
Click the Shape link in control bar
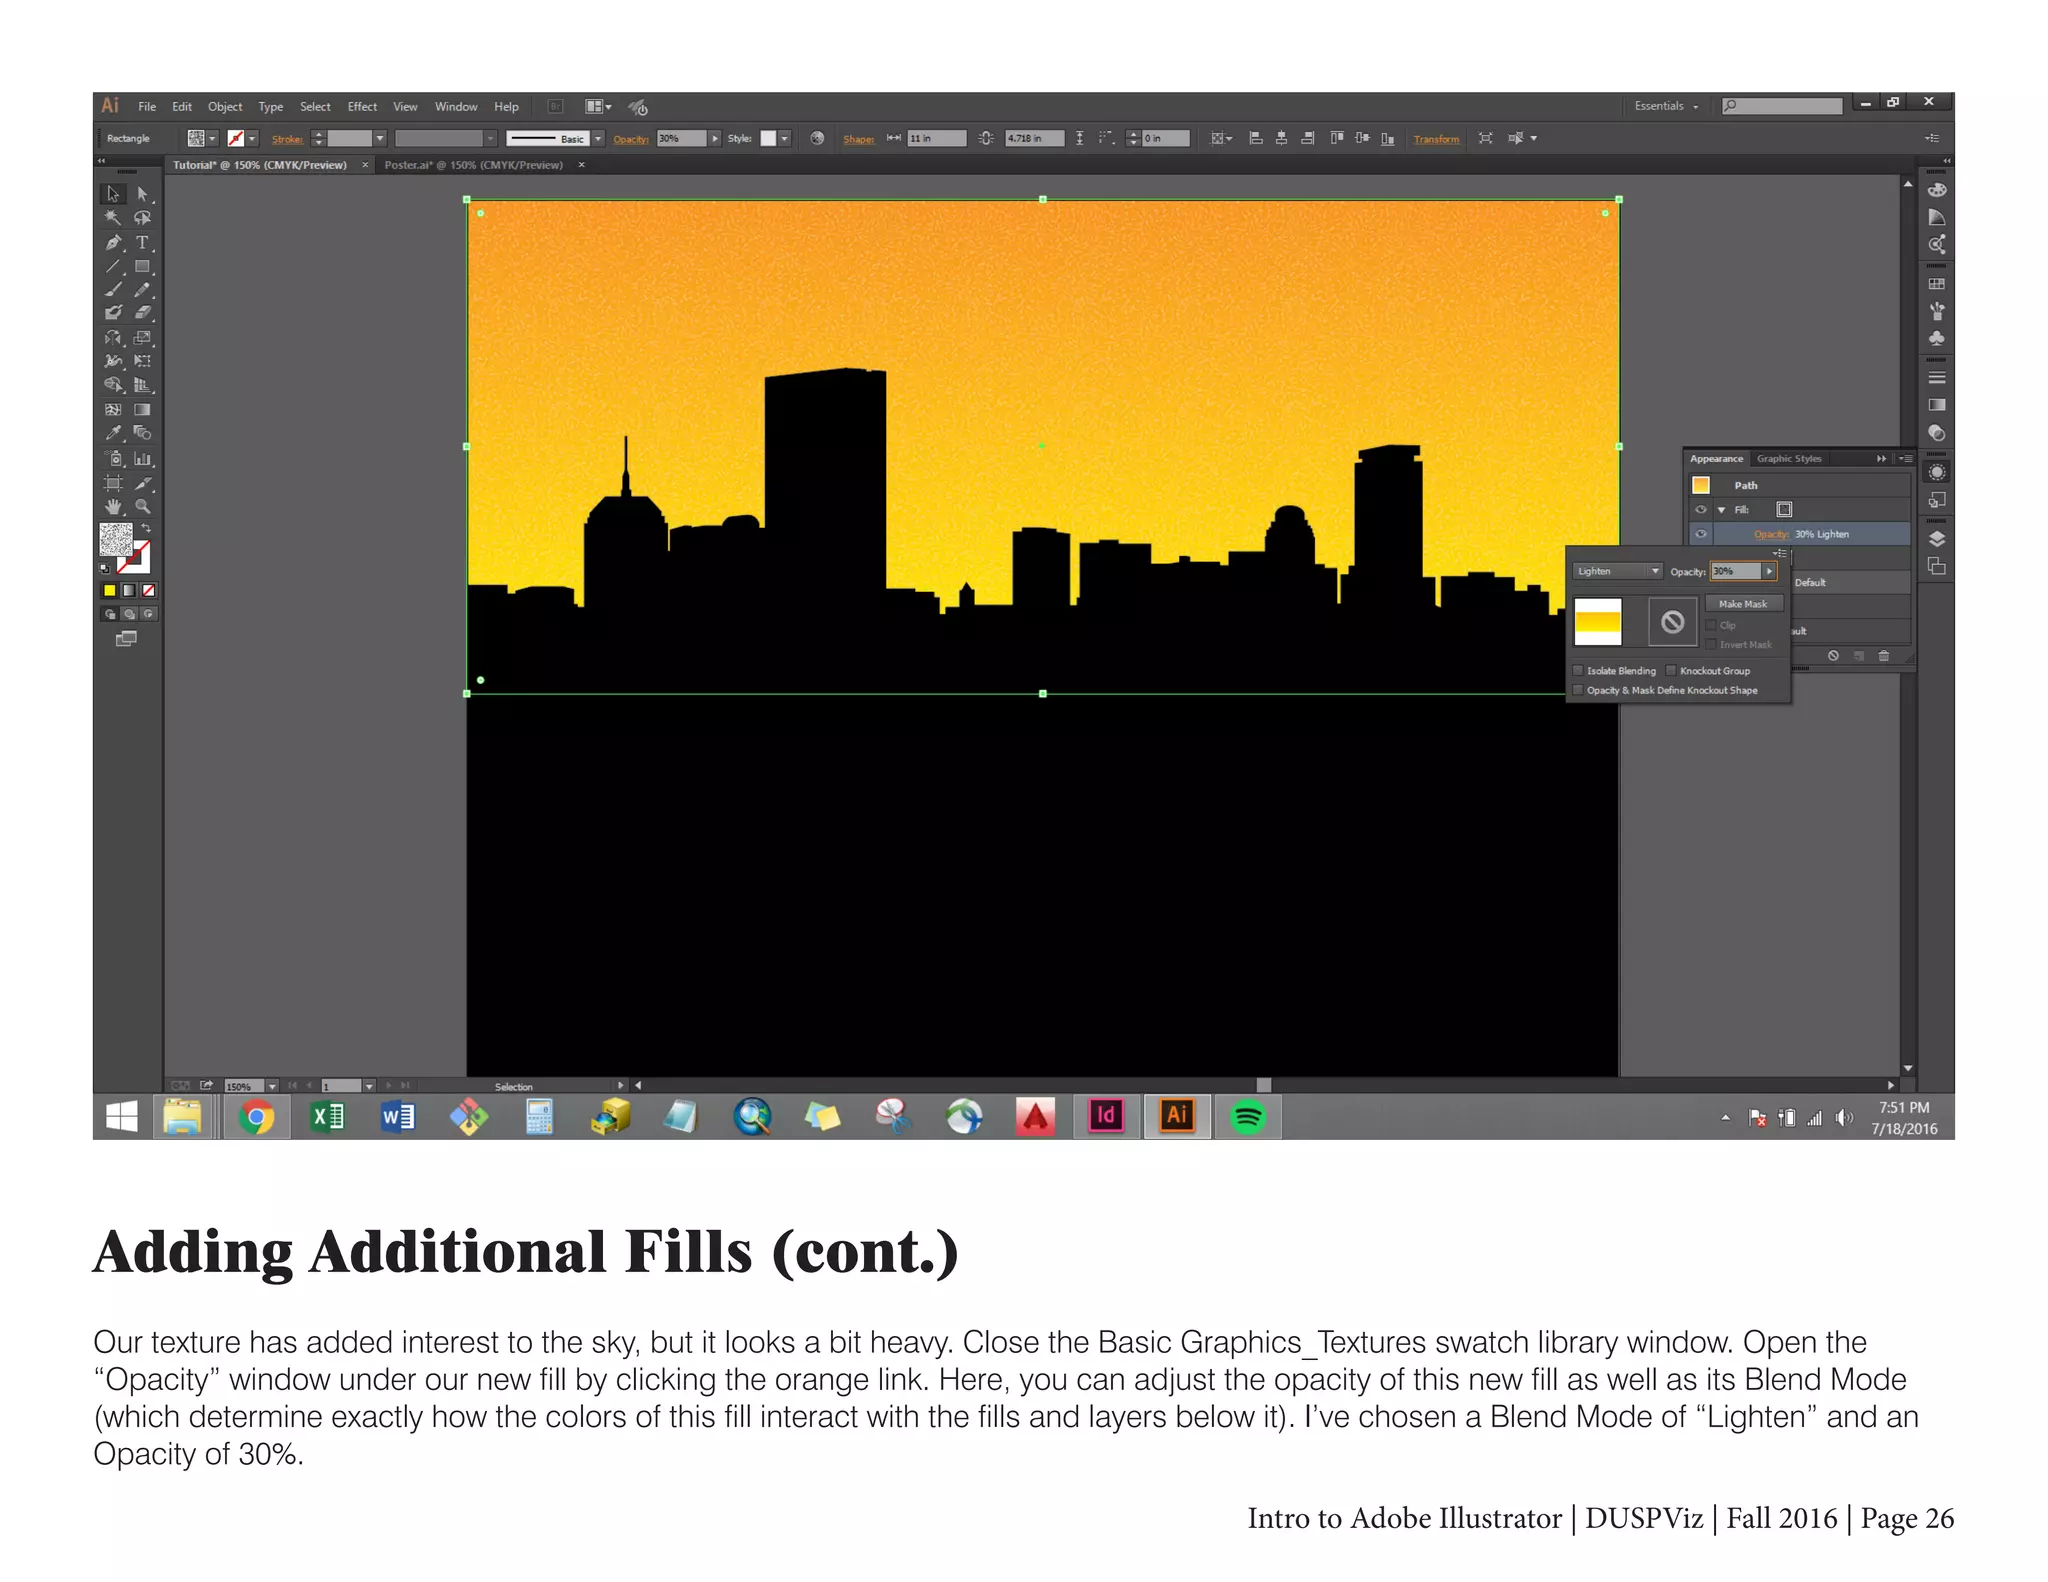point(858,139)
